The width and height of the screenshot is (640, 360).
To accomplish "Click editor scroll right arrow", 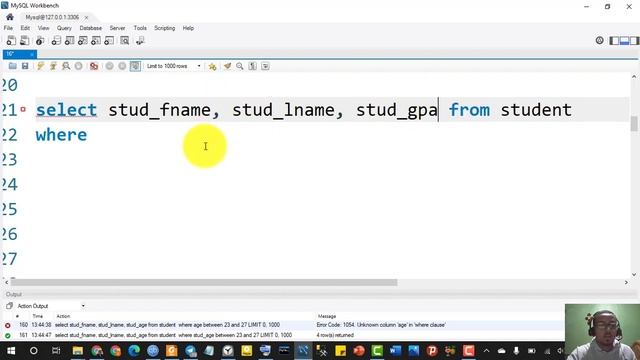I will [626, 282].
